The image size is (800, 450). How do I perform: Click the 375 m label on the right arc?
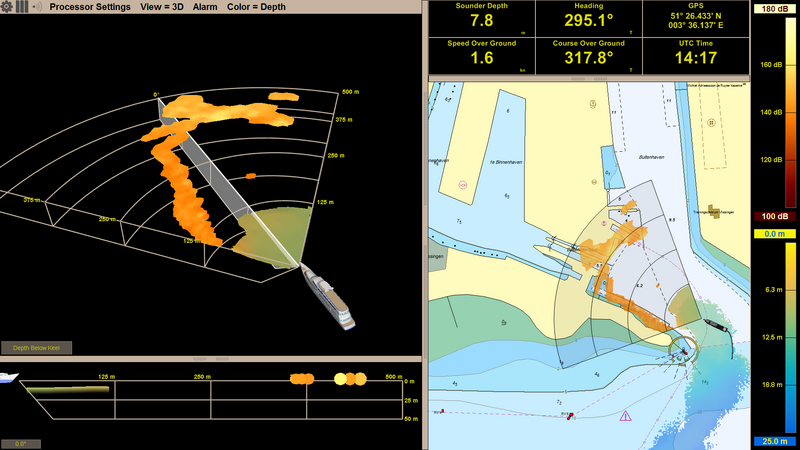click(343, 119)
